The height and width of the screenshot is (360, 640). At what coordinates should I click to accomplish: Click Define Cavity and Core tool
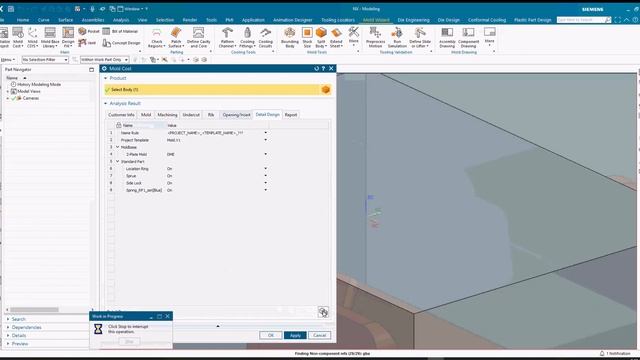pos(198,37)
